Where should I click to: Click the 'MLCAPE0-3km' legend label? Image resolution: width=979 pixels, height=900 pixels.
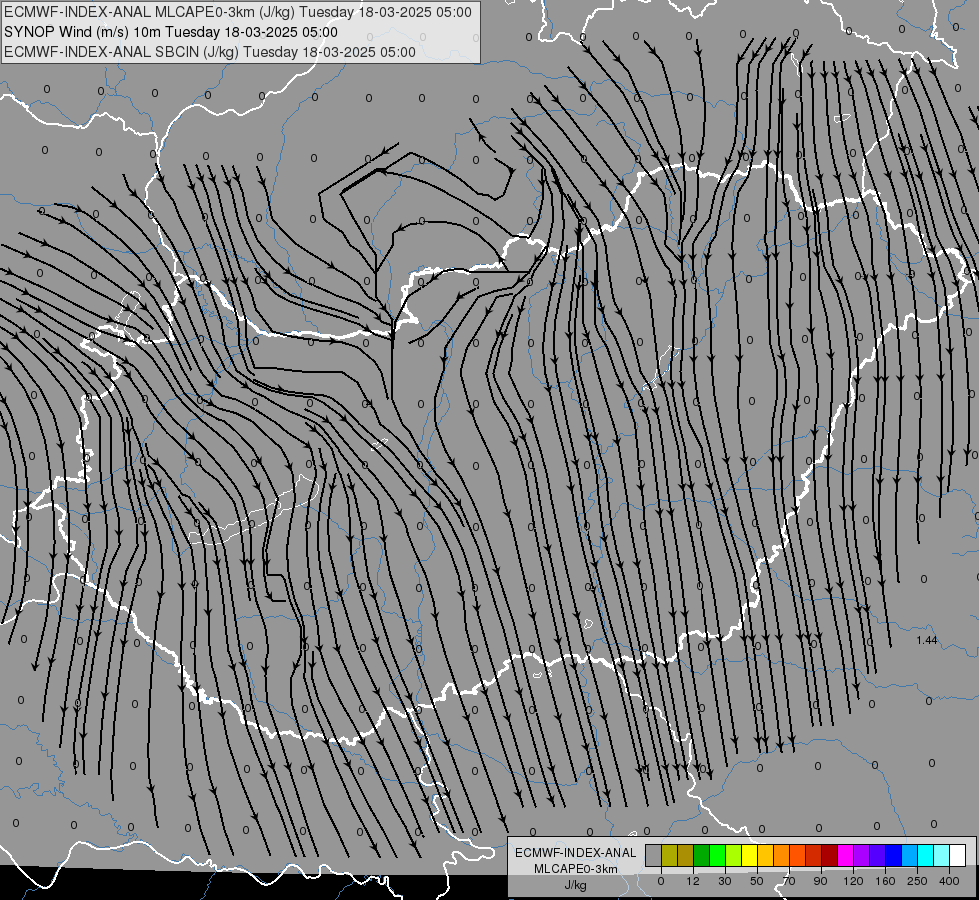pyautogui.click(x=576, y=869)
